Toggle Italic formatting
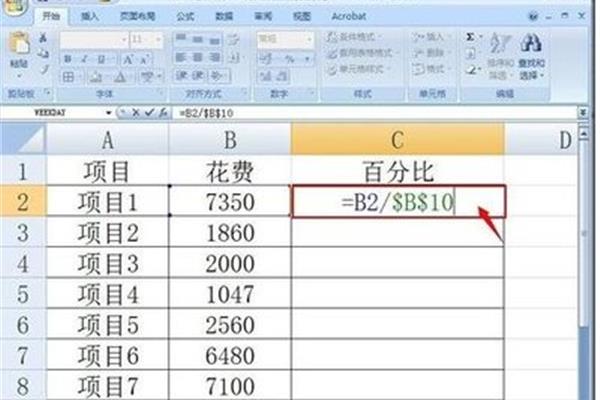 coord(85,59)
